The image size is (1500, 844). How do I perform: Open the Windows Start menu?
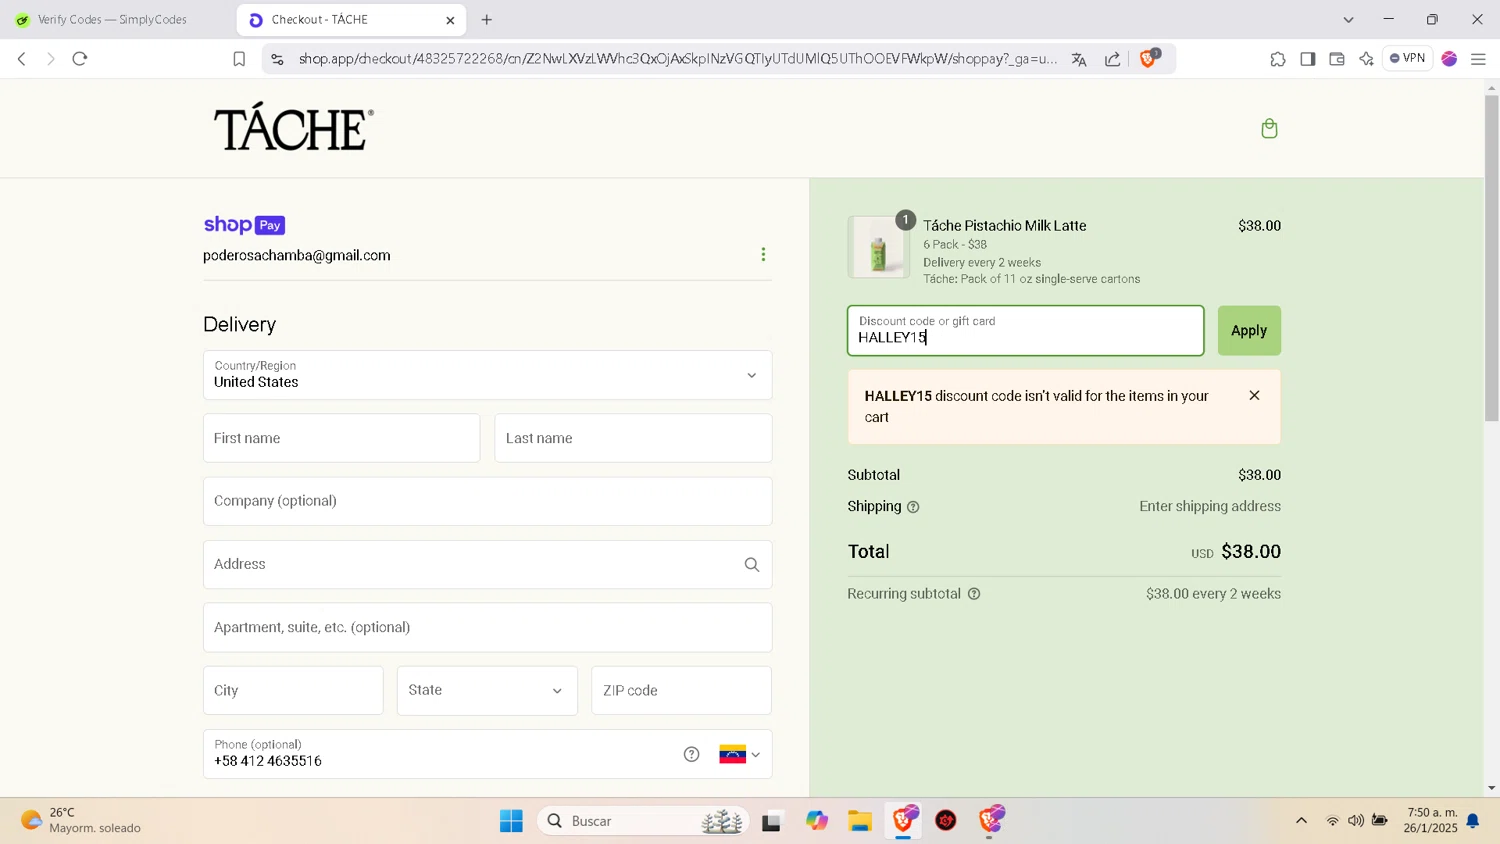click(511, 821)
